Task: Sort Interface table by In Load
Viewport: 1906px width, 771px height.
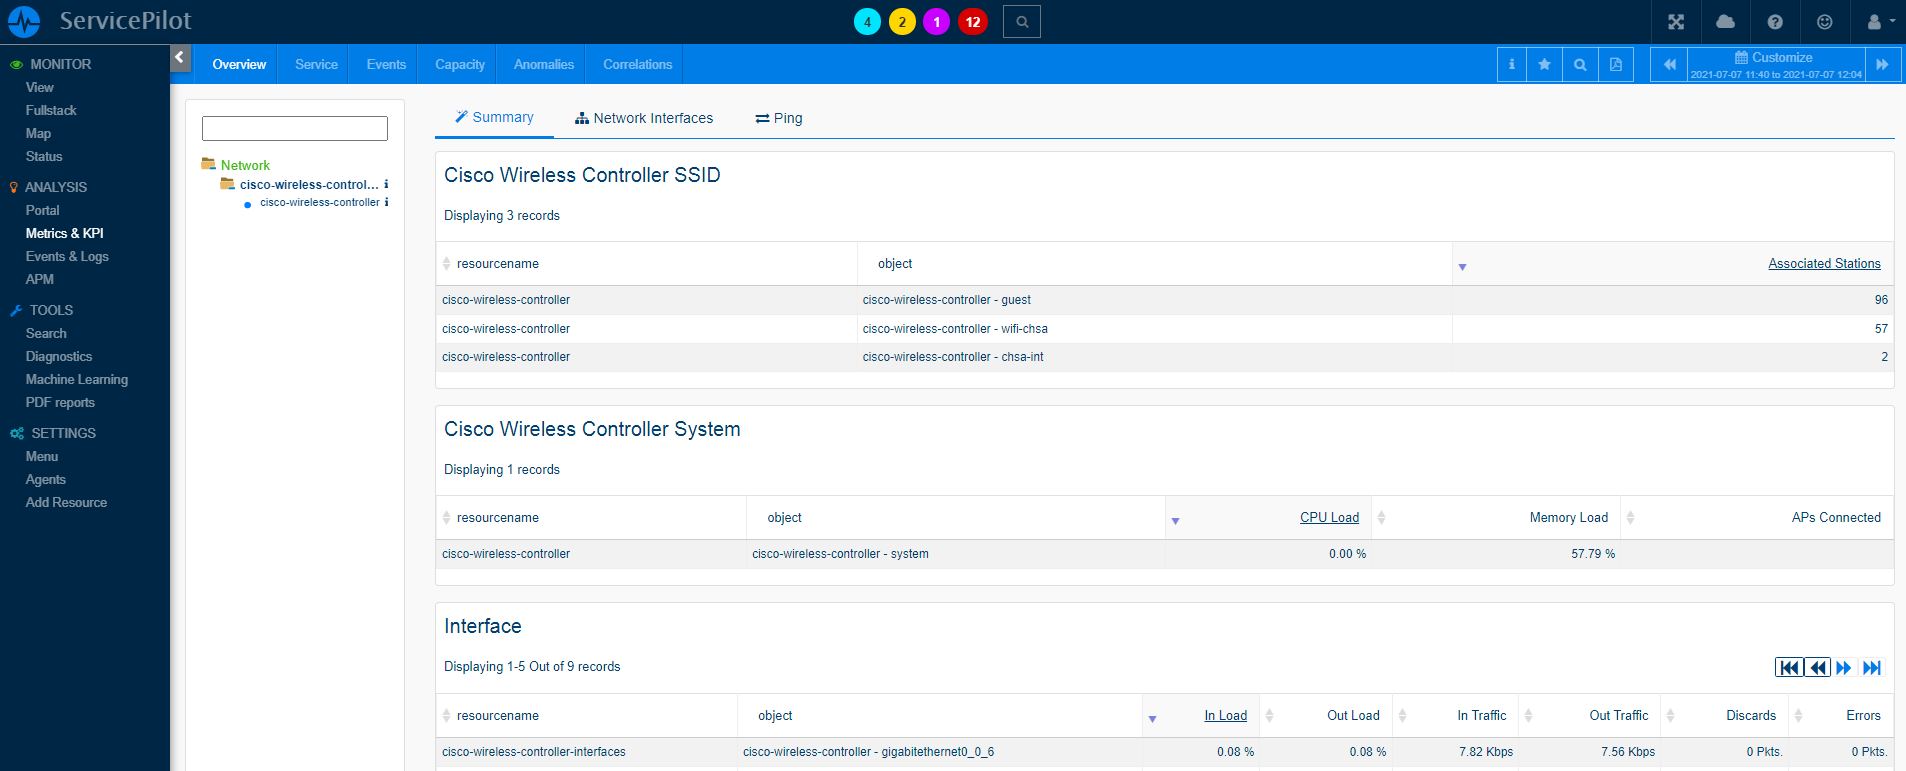Action: pos(1225,715)
